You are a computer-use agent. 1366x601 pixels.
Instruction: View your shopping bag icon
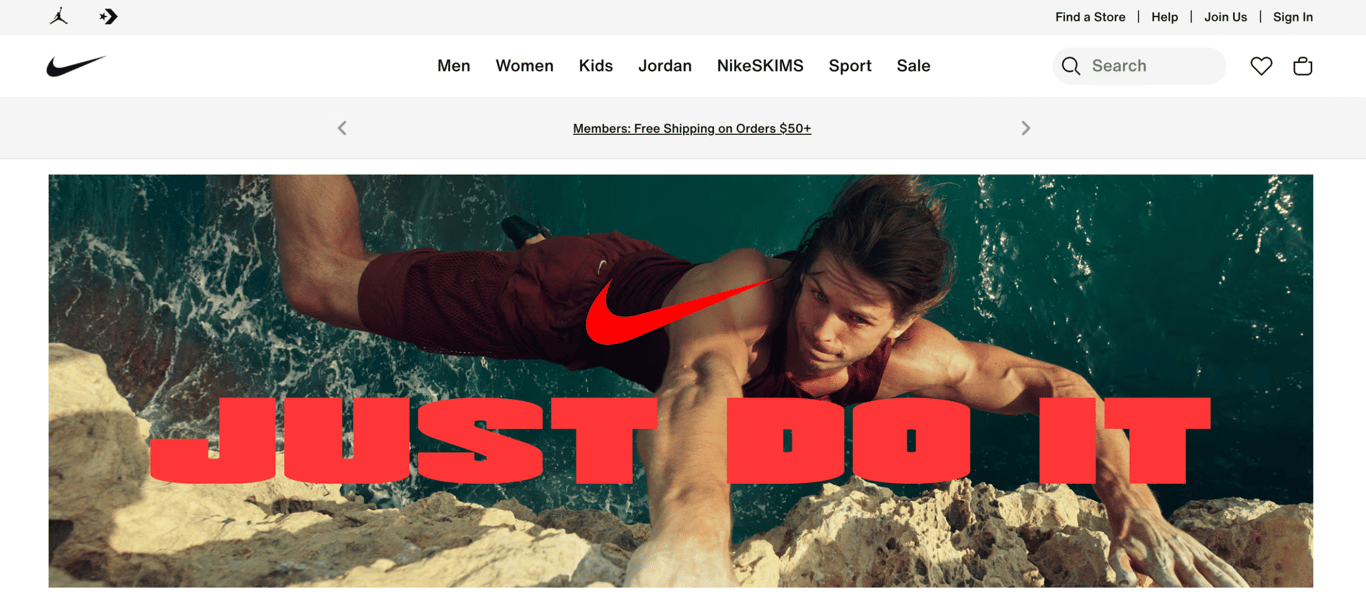click(x=1302, y=65)
